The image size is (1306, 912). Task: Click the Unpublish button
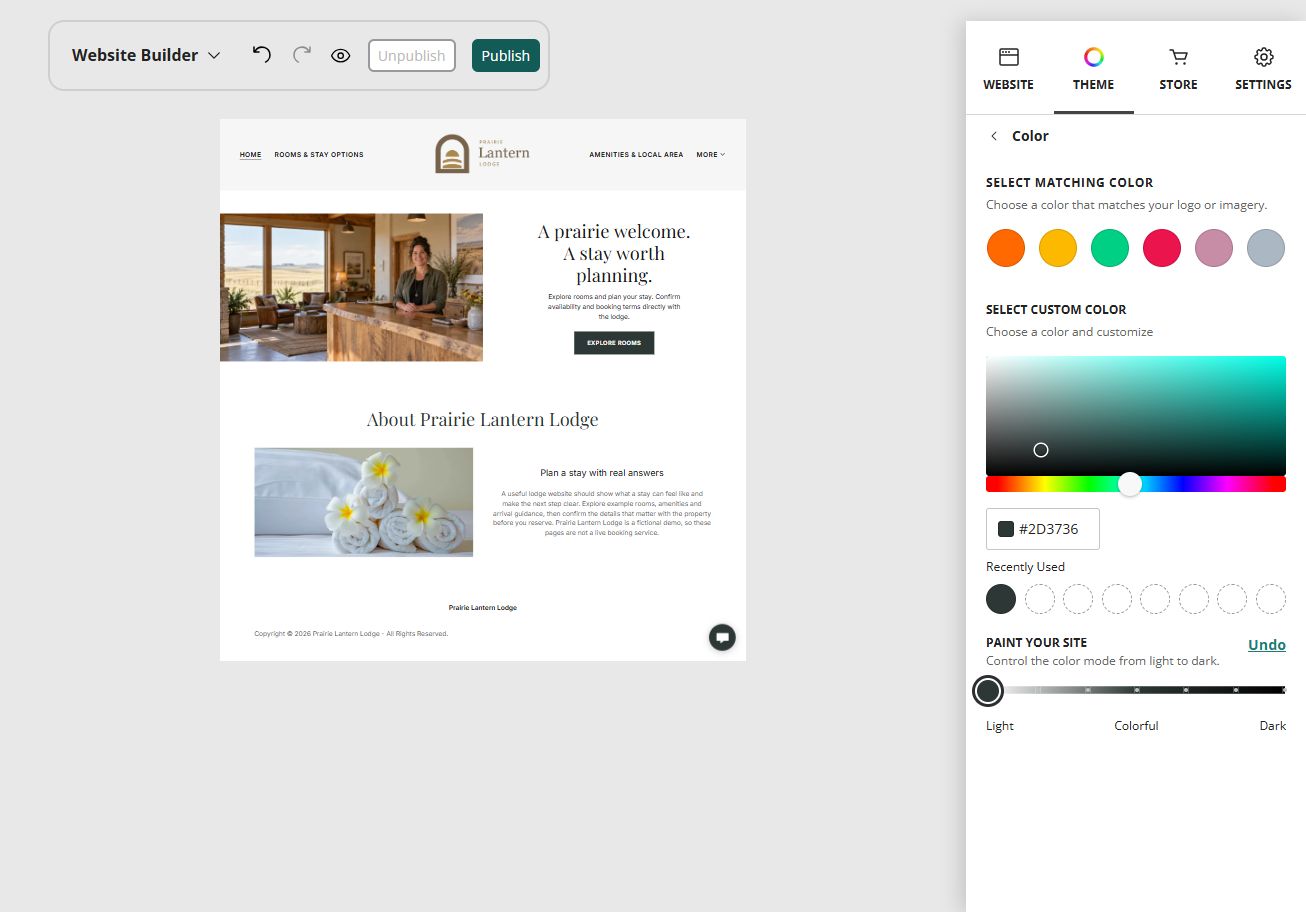coord(412,56)
